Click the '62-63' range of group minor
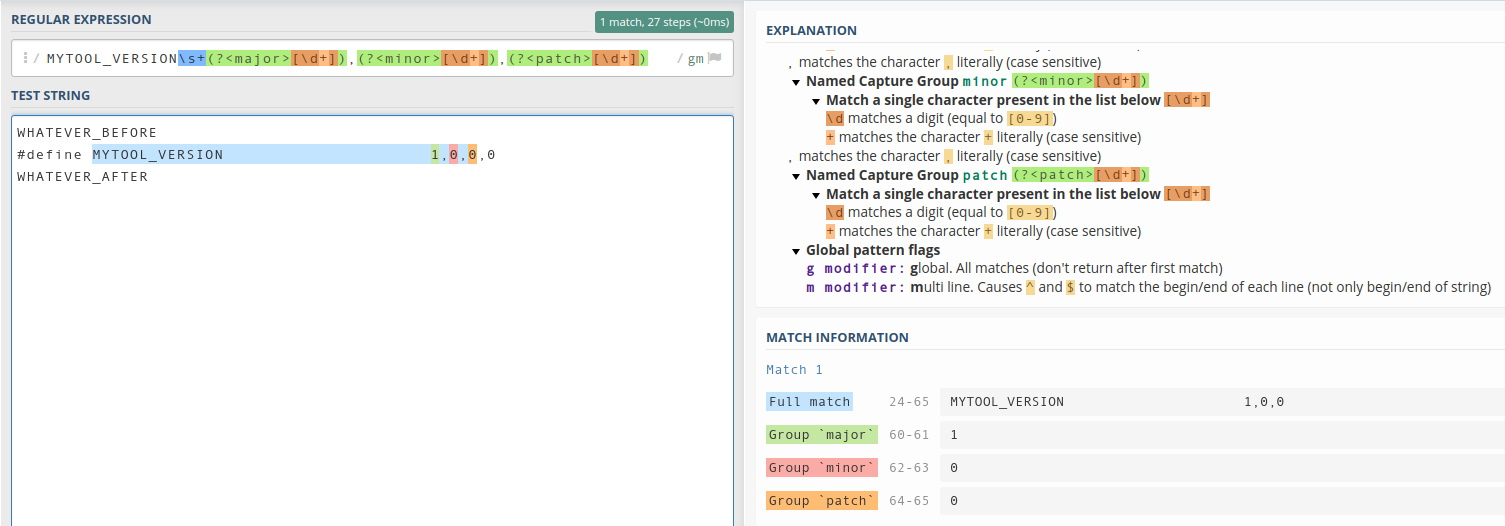 click(909, 467)
